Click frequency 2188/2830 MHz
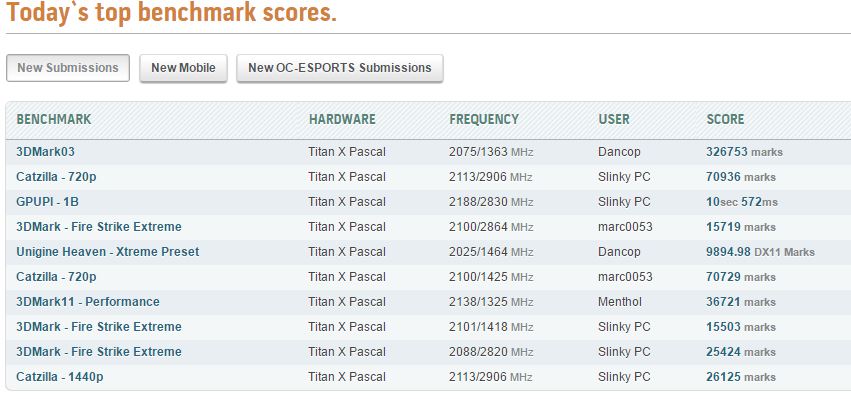Screen dimensions: 851x399 coord(491,202)
